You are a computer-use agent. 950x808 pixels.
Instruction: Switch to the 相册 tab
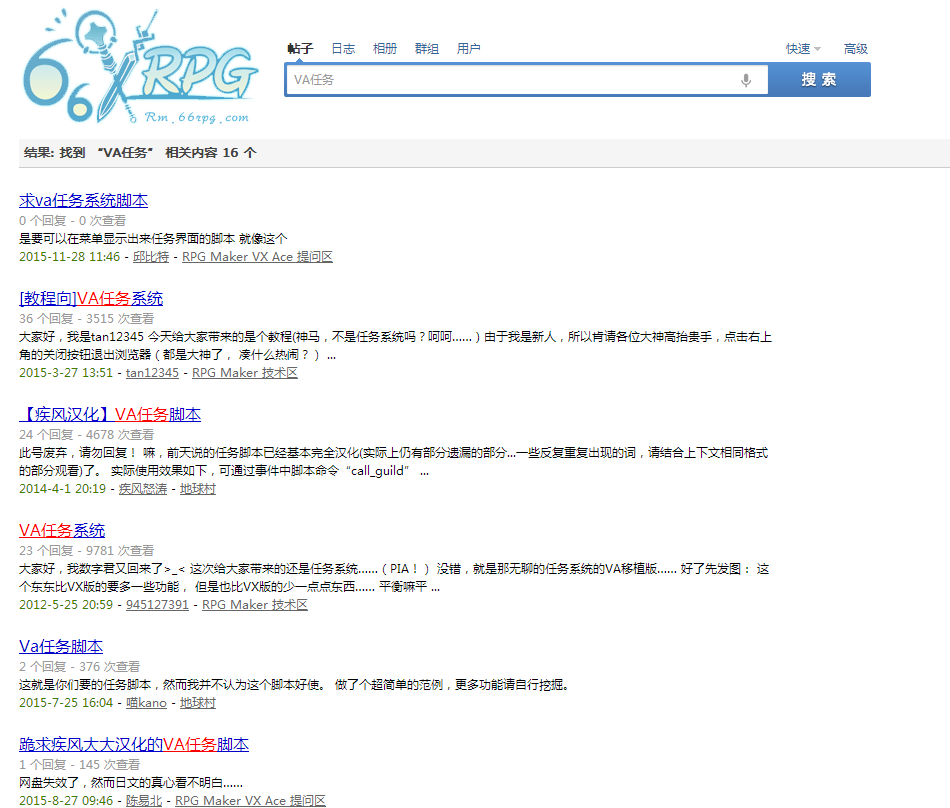(x=385, y=48)
